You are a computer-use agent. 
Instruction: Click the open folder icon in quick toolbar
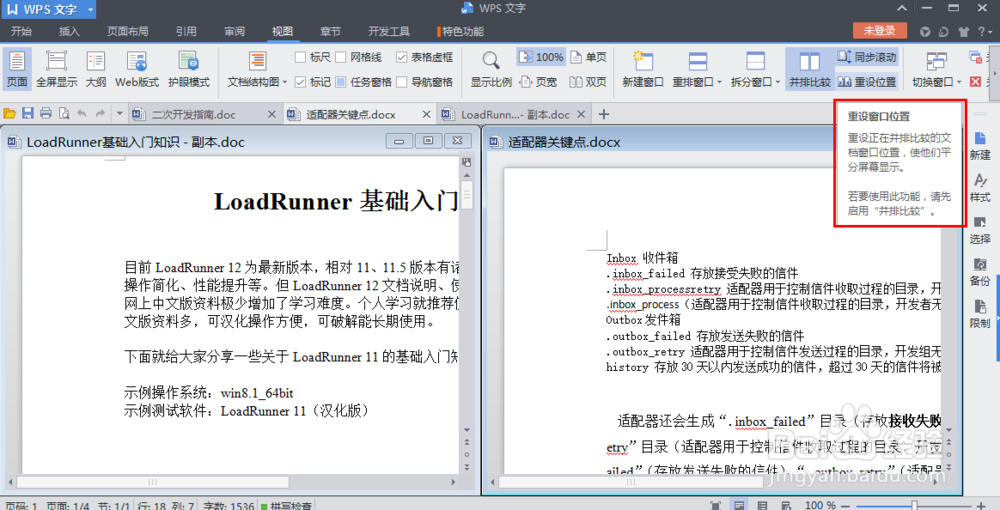pyautogui.click(x=10, y=113)
